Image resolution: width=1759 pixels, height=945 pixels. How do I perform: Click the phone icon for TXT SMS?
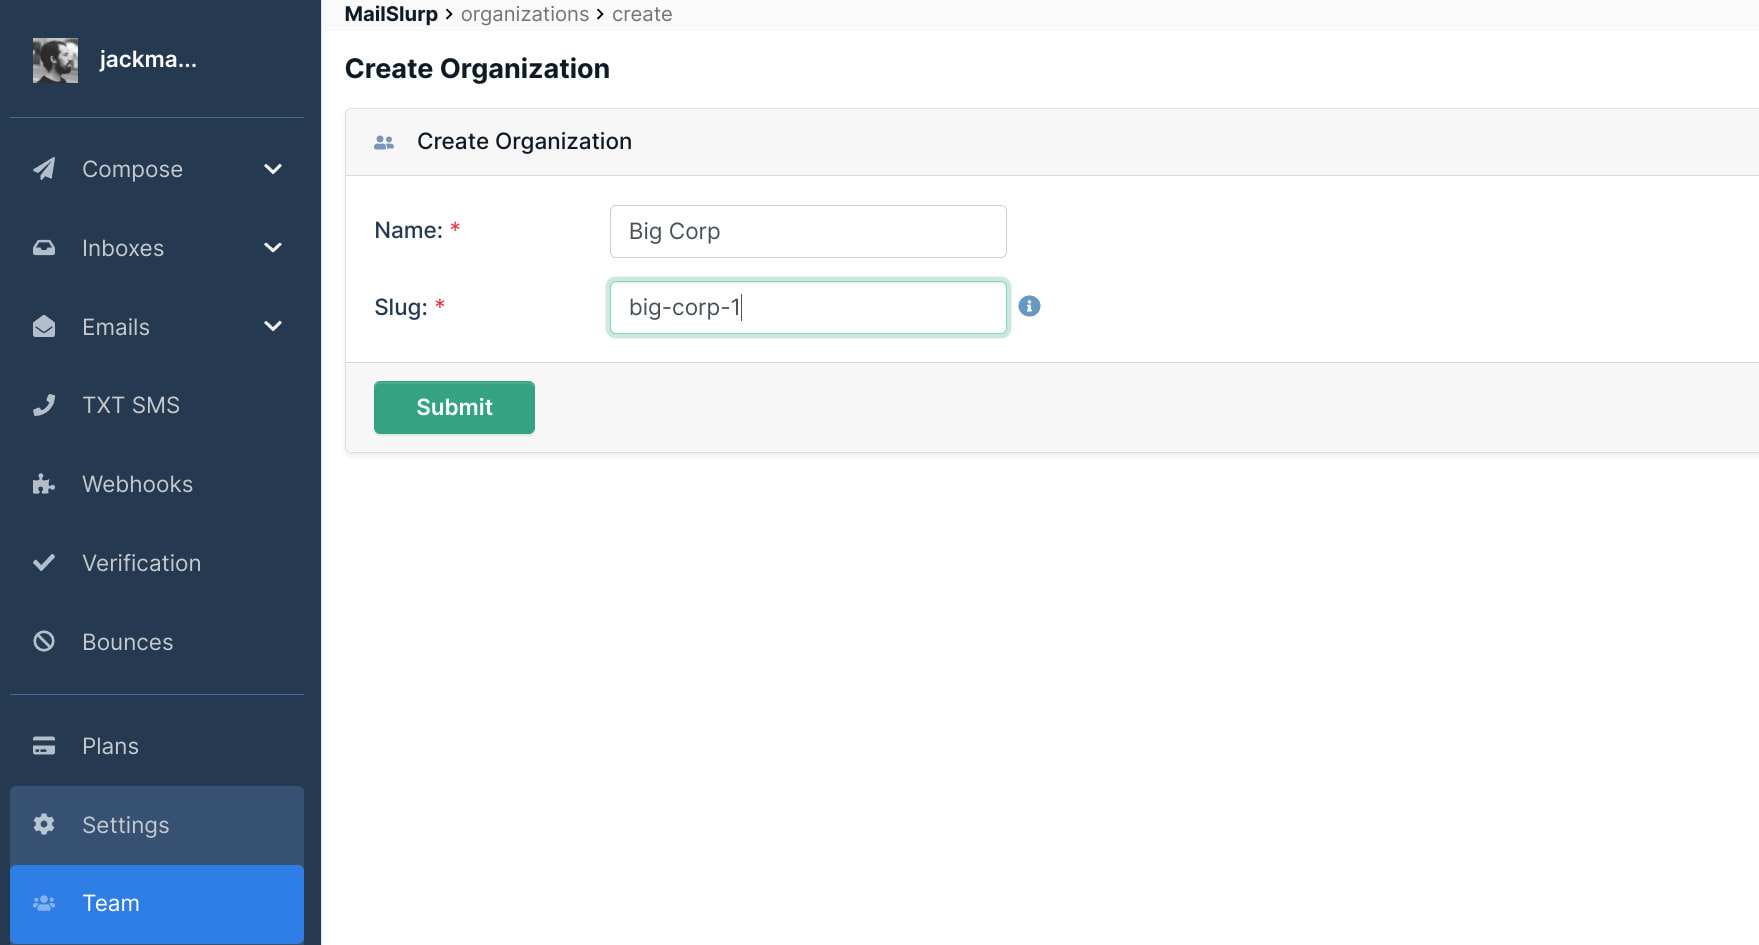click(44, 405)
